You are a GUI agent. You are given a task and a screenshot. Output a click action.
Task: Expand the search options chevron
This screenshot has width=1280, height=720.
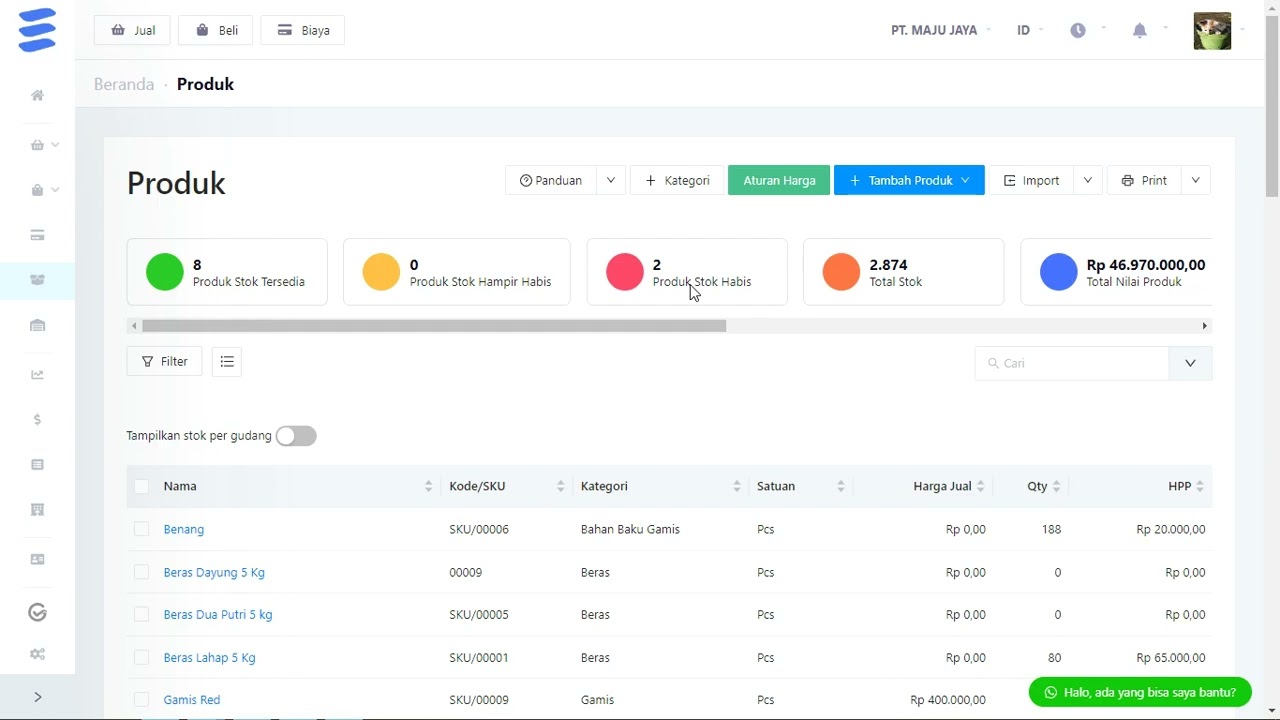click(x=1190, y=363)
